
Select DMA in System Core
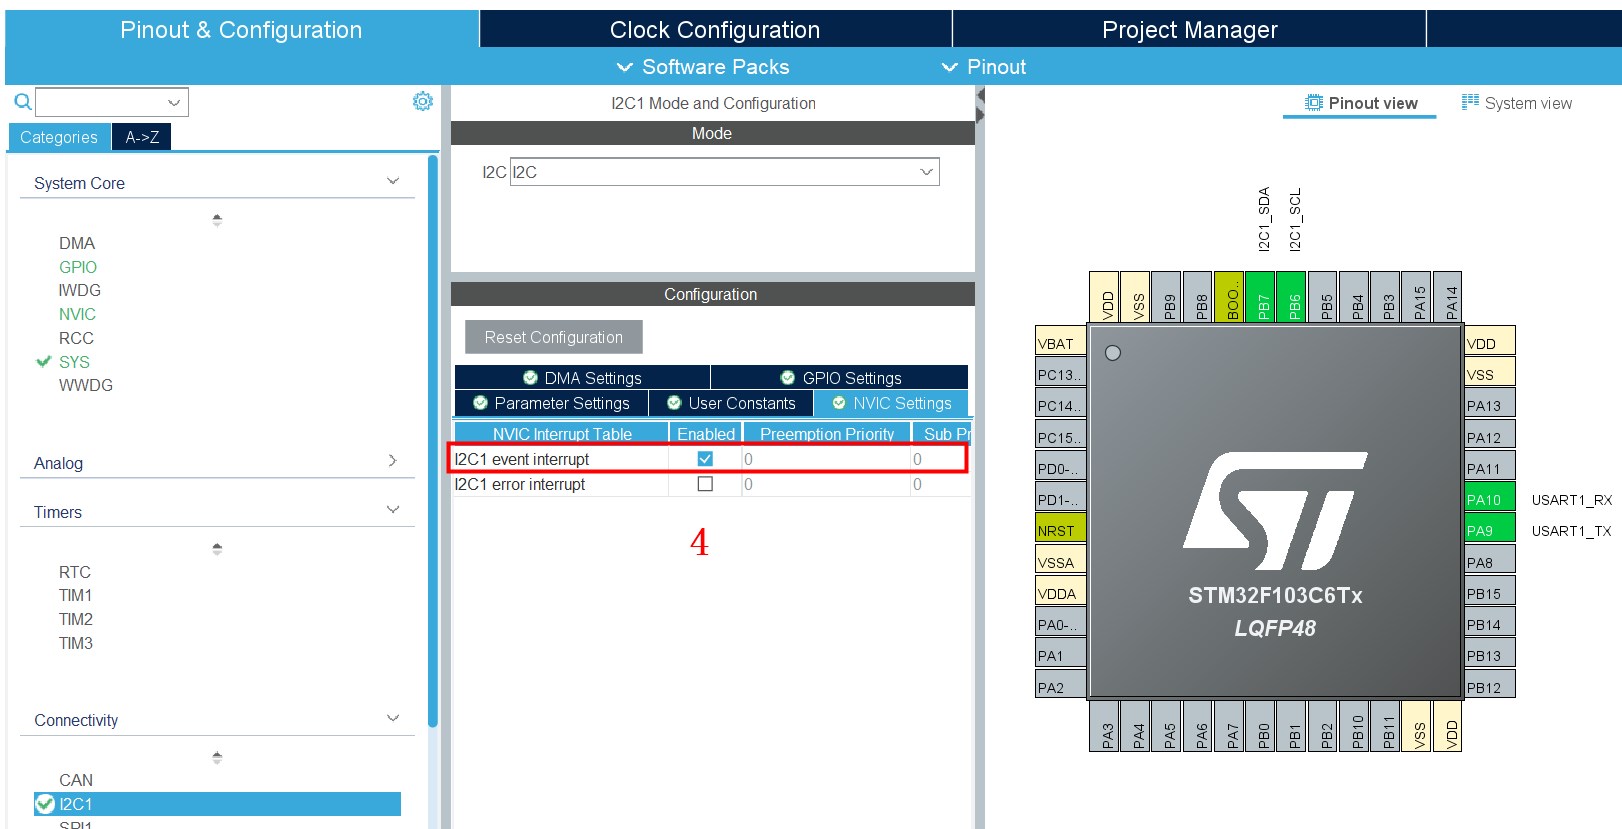77,243
